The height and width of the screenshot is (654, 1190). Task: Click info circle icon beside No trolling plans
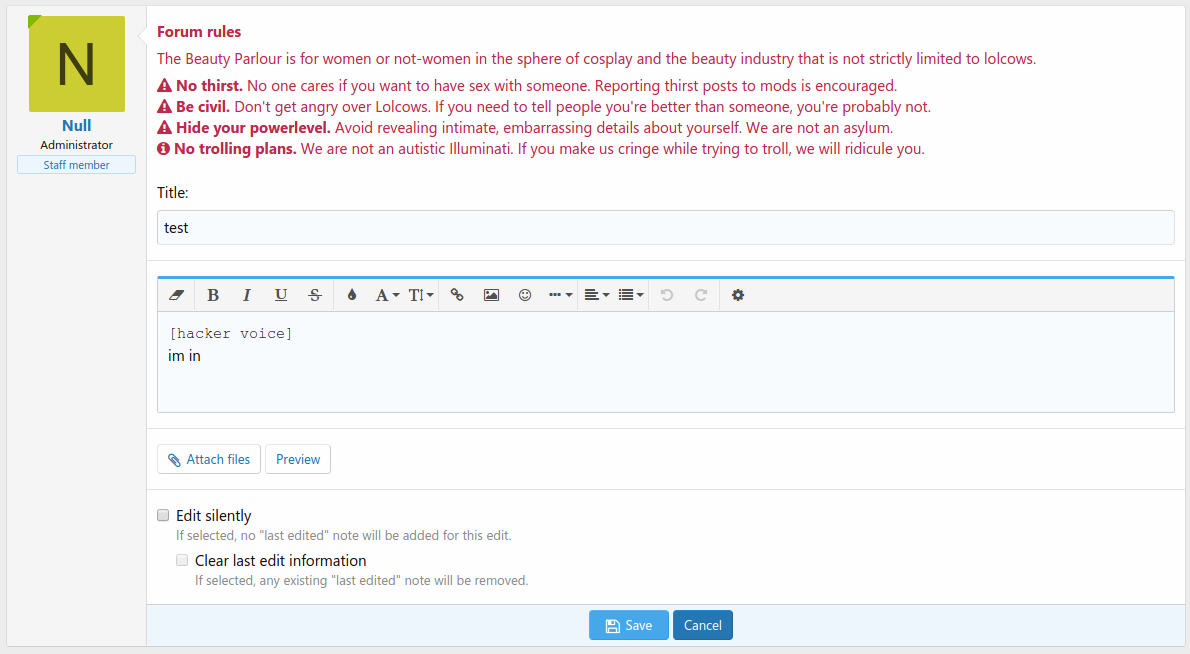coord(163,149)
